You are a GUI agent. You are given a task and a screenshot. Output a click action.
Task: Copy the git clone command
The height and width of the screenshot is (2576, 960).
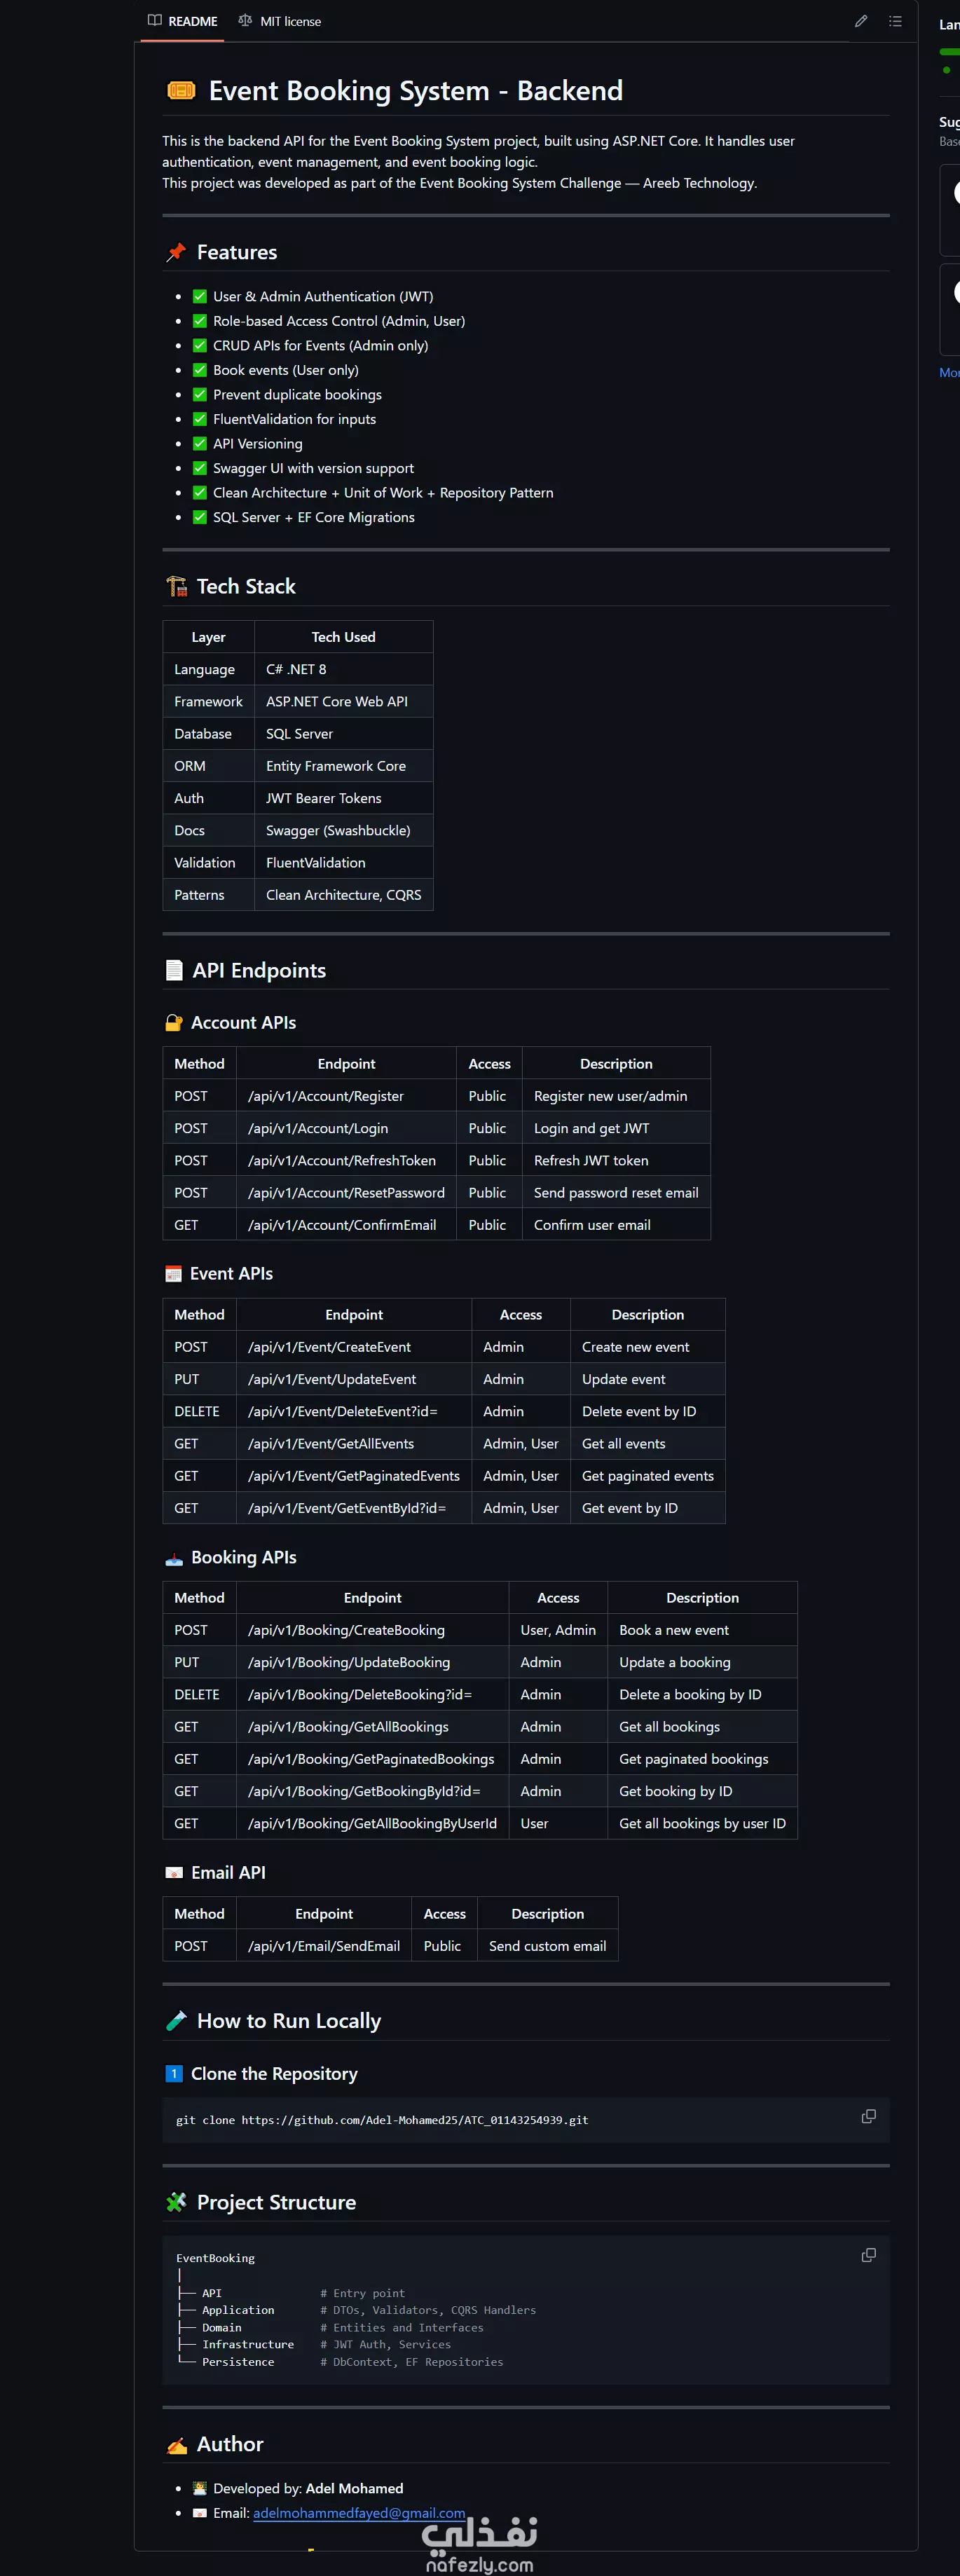(x=868, y=2116)
